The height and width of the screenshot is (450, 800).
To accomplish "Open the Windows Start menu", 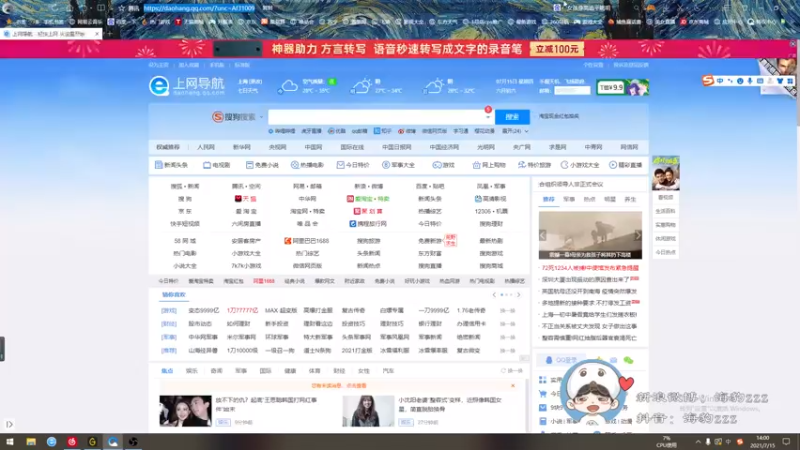I will (10, 442).
